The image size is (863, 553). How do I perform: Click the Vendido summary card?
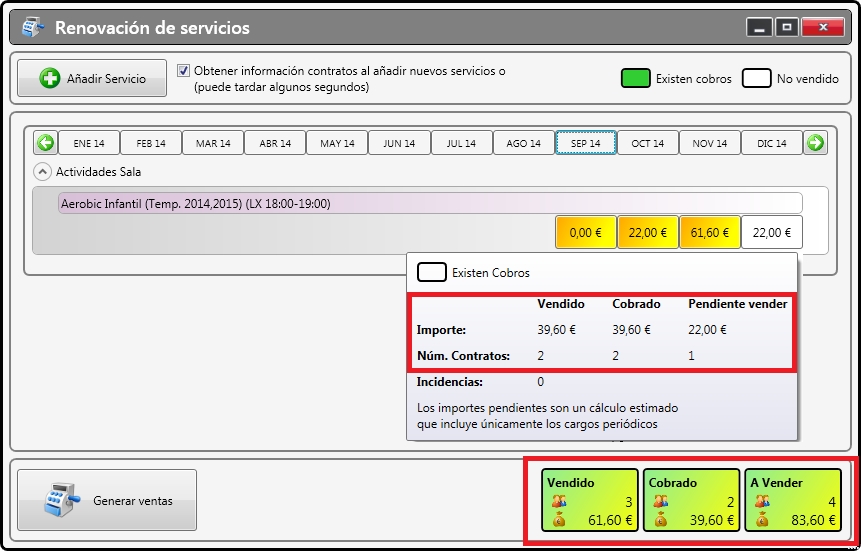coord(589,500)
